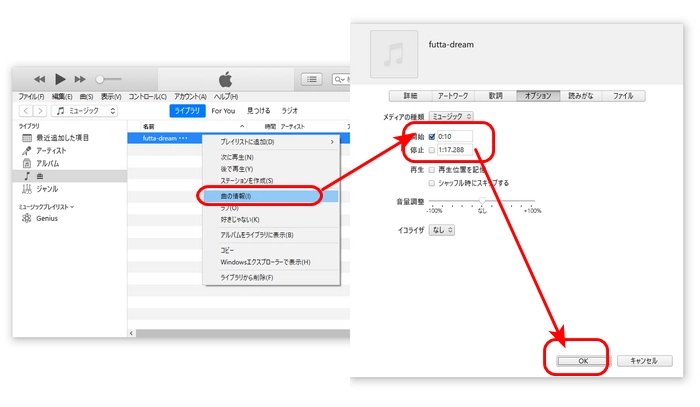Open the アカウント(A) menu
The image size is (700, 407).
(x=190, y=96)
